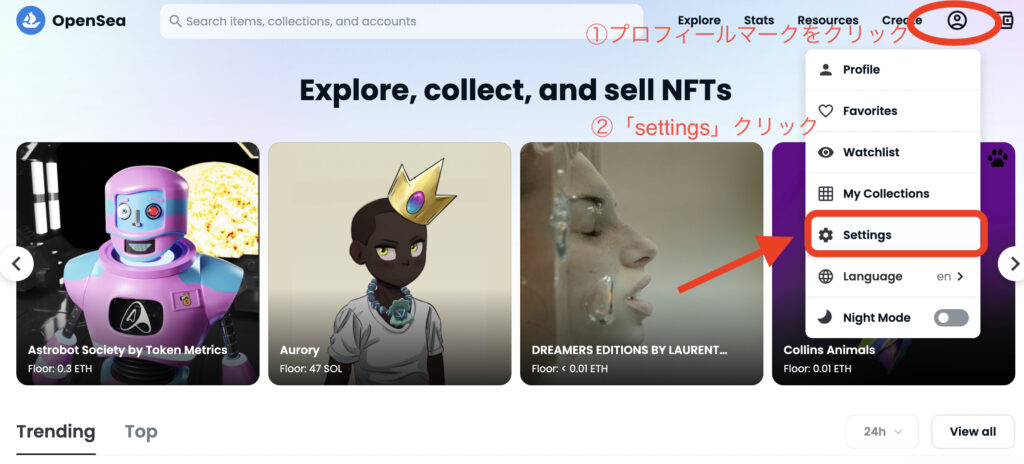Click the My Collections grid icon
Image resolution: width=1024 pixels, height=464 pixels.
pos(826,193)
